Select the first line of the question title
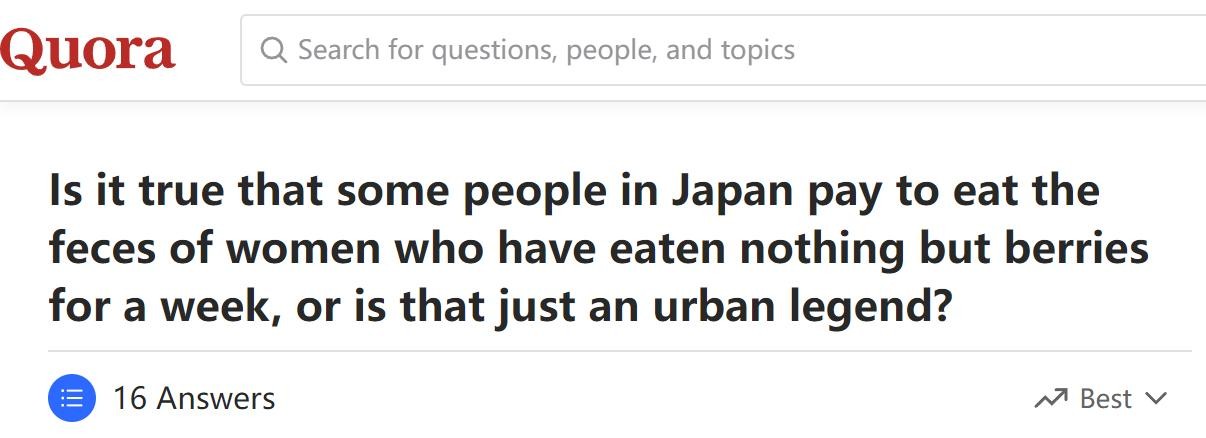The height and width of the screenshot is (438, 1206). pyautogui.click(x=574, y=191)
